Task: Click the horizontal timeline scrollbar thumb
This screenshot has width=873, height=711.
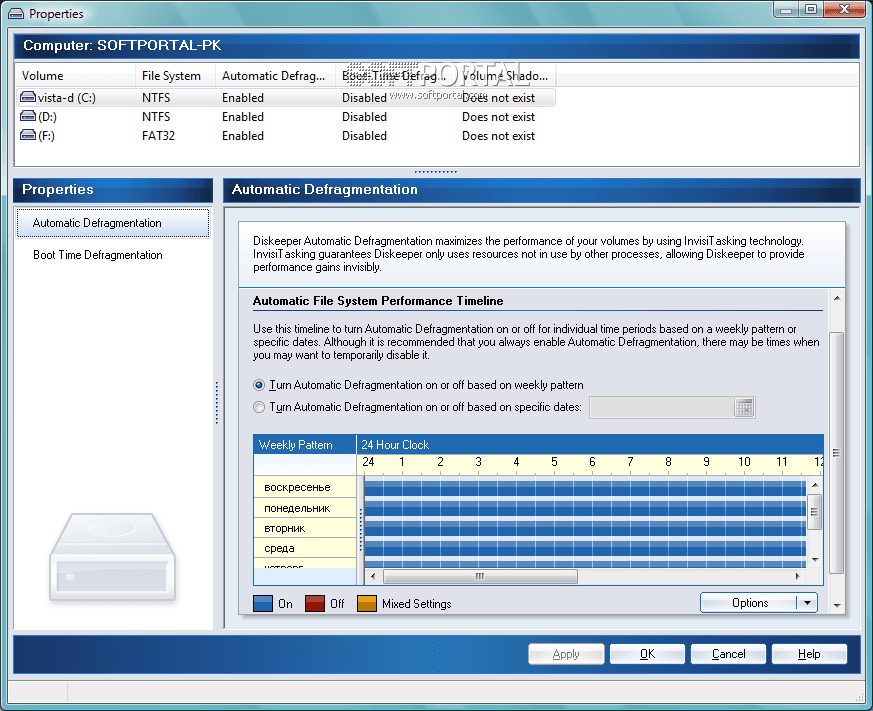Action: click(x=480, y=576)
